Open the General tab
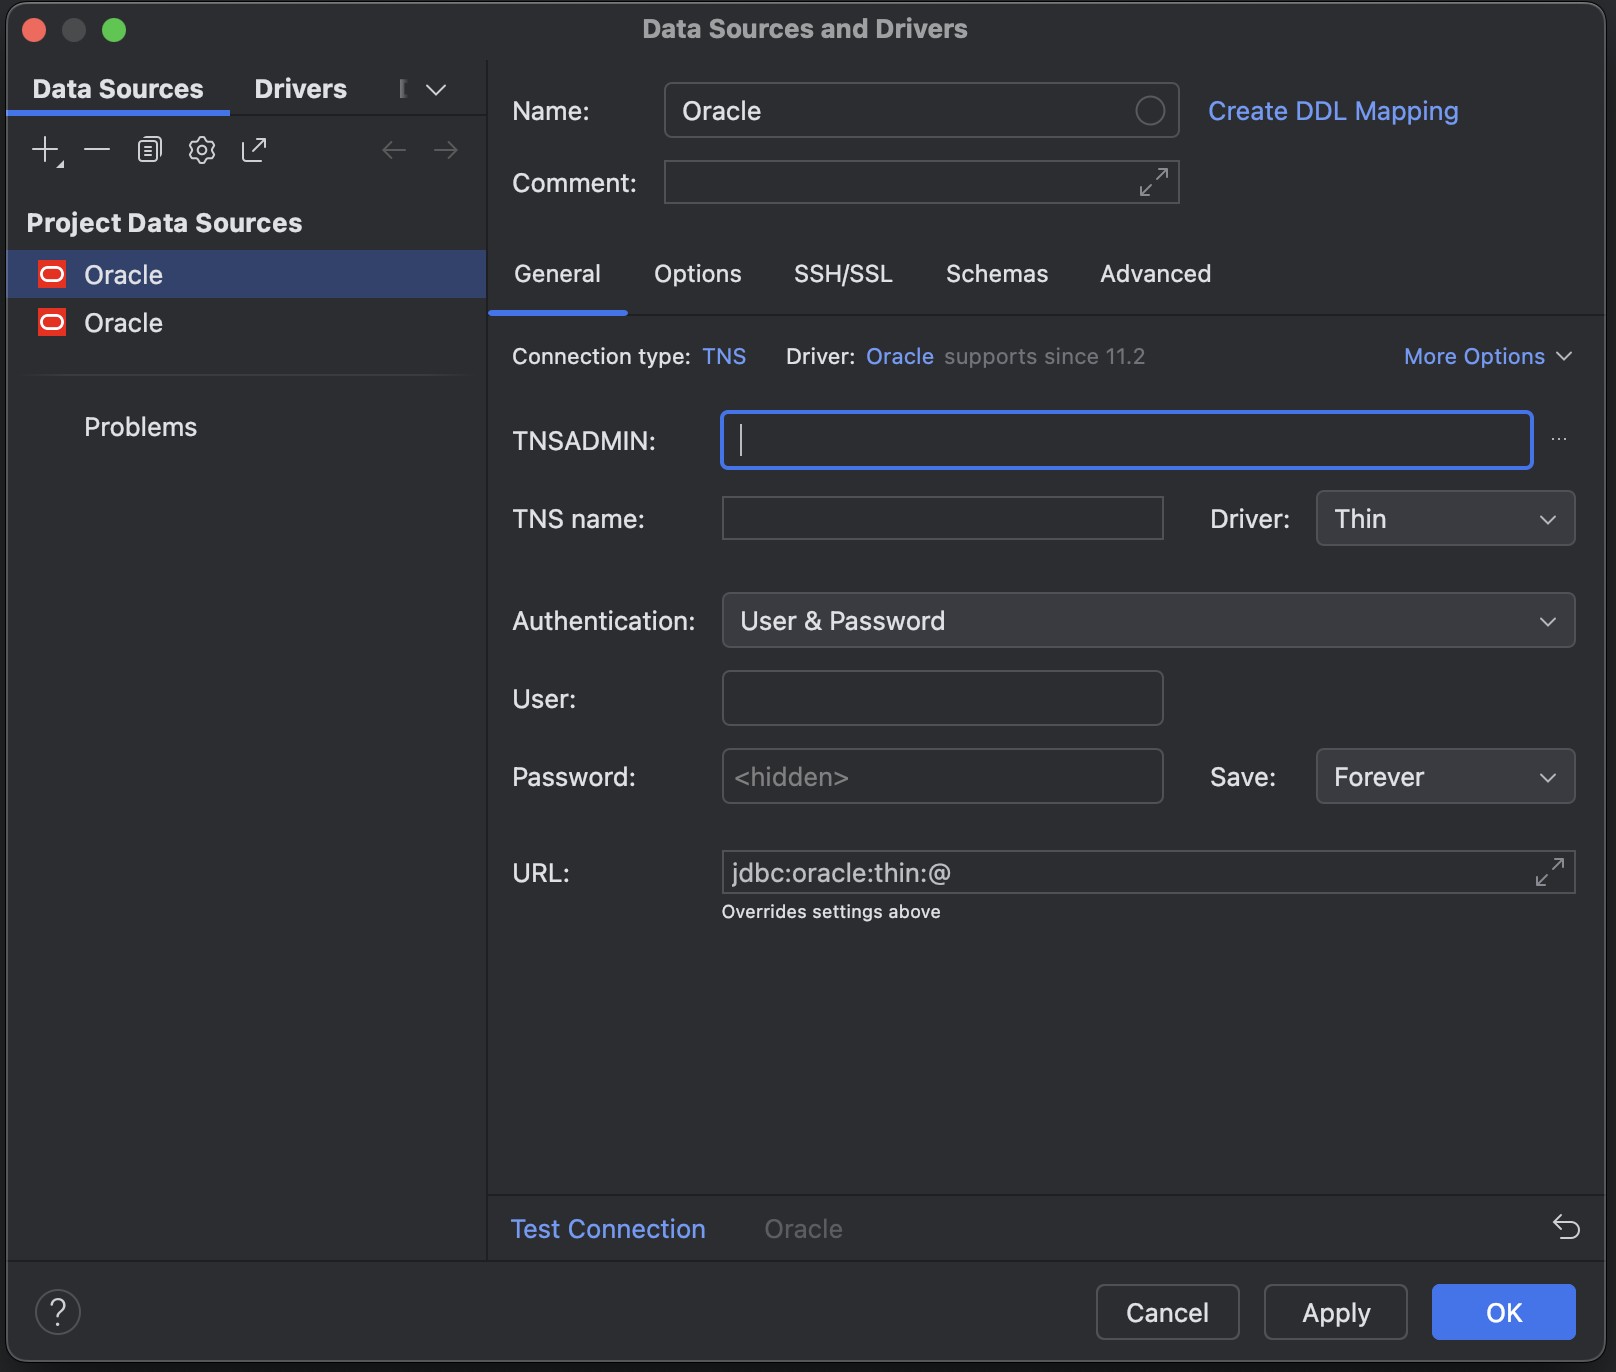The width and height of the screenshot is (1616, 1372). point(557,274)
